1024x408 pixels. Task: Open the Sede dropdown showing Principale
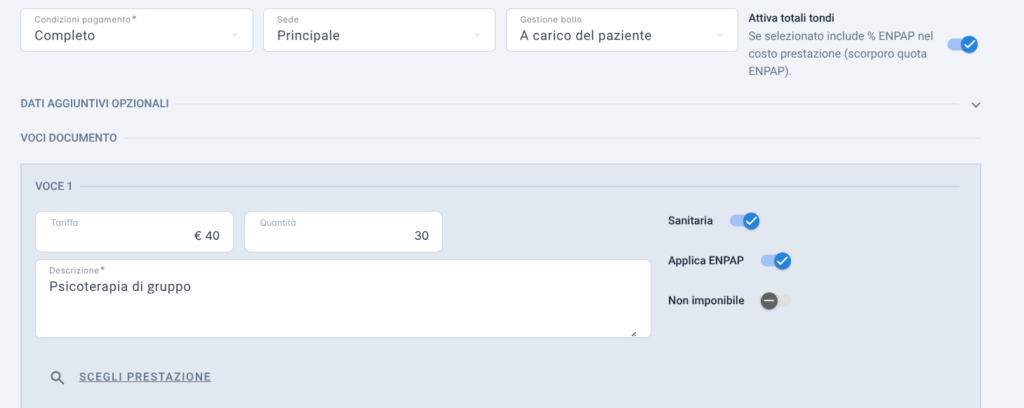coord(379,30)
